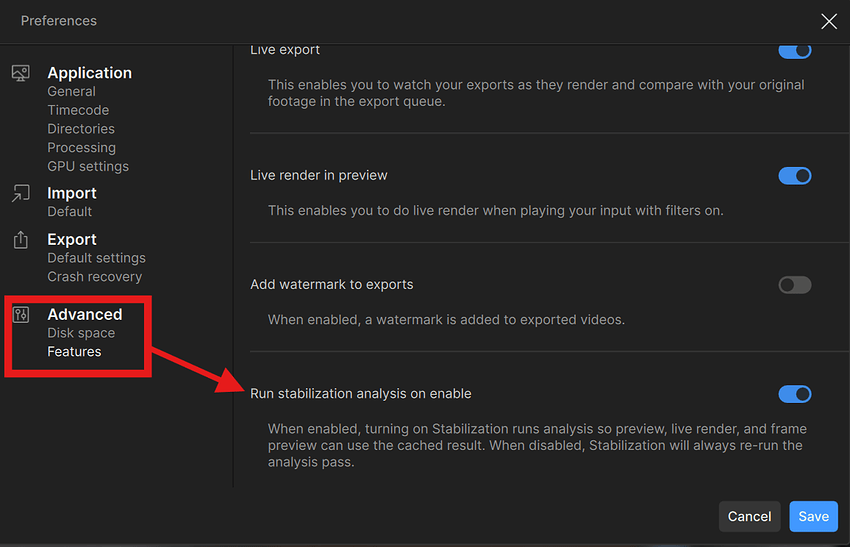Click the Import section heading

point(72,193)
